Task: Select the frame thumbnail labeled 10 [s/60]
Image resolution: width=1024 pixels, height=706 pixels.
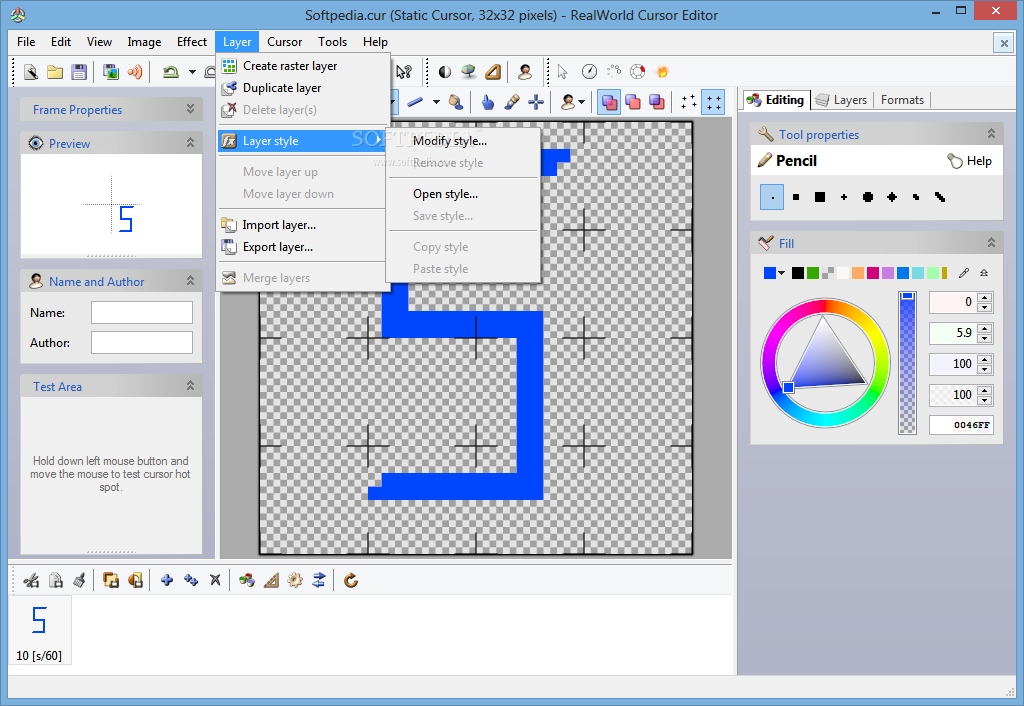Action: click(x=39, y=630)
